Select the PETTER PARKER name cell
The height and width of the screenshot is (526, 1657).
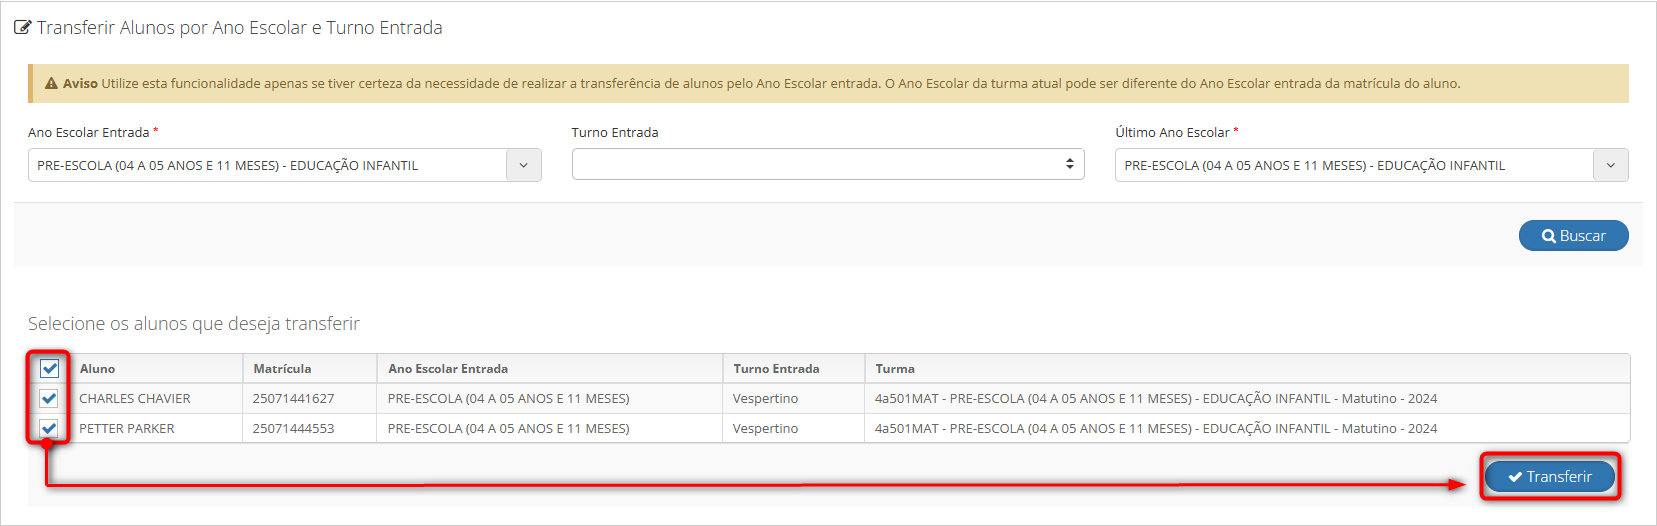point(127,429)
